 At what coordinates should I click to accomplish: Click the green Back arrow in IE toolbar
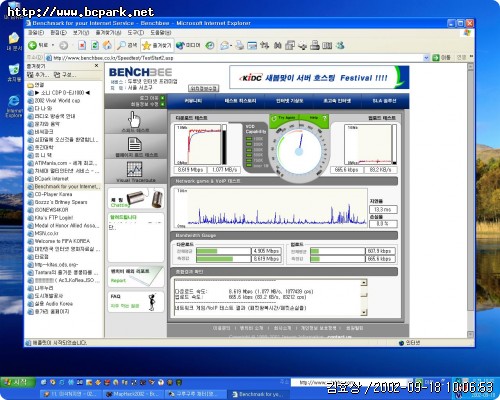click(x=32, y=45)
